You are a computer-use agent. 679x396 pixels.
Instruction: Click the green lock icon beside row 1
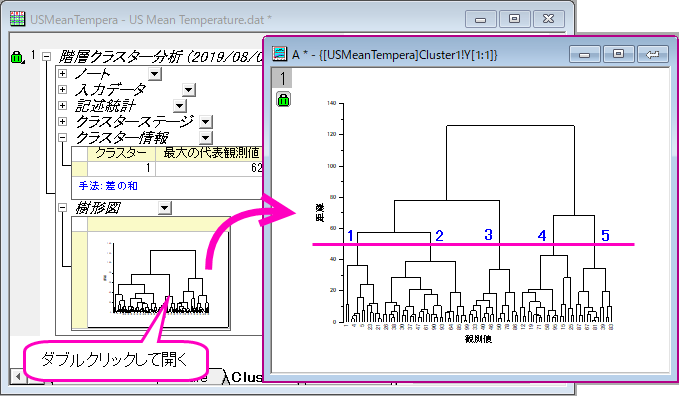pos(17,57)
